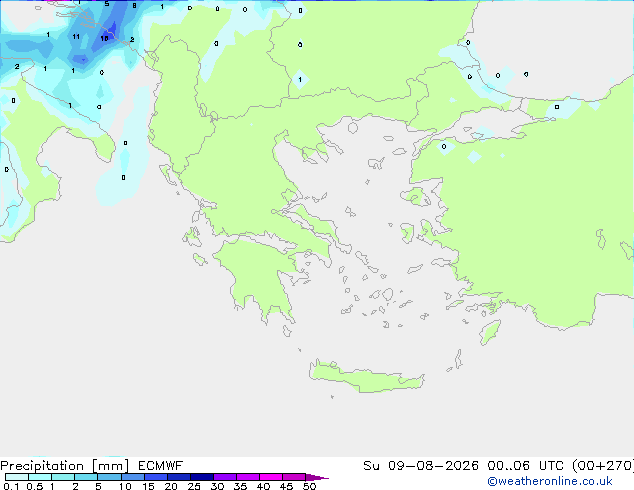Image resolution: width=634 pixels, height=490 pixels.
Task: Click the 2–5 mm legend swatch
Action: (x=86, y=477)
